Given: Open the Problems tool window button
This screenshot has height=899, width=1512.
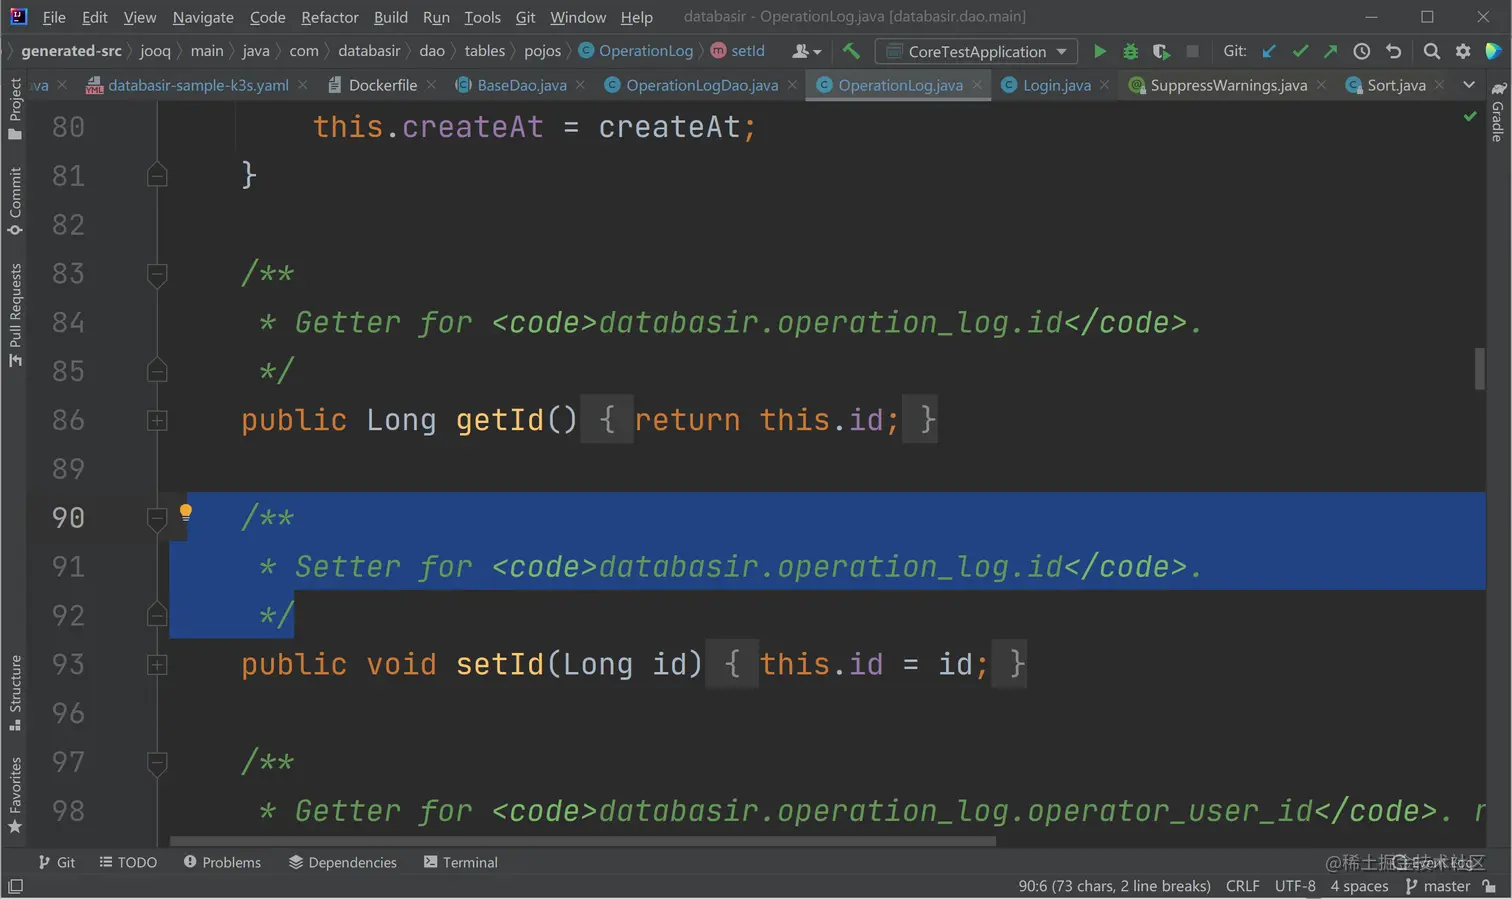Looking at the screenshot, I should 222,862.
